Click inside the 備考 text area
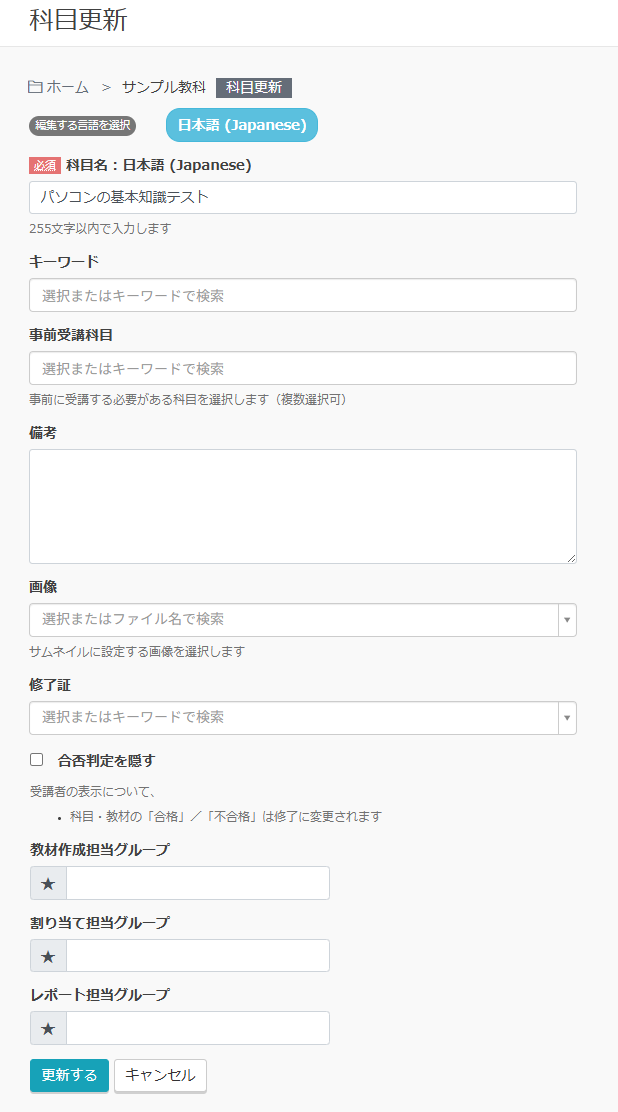 click(302, 506)
